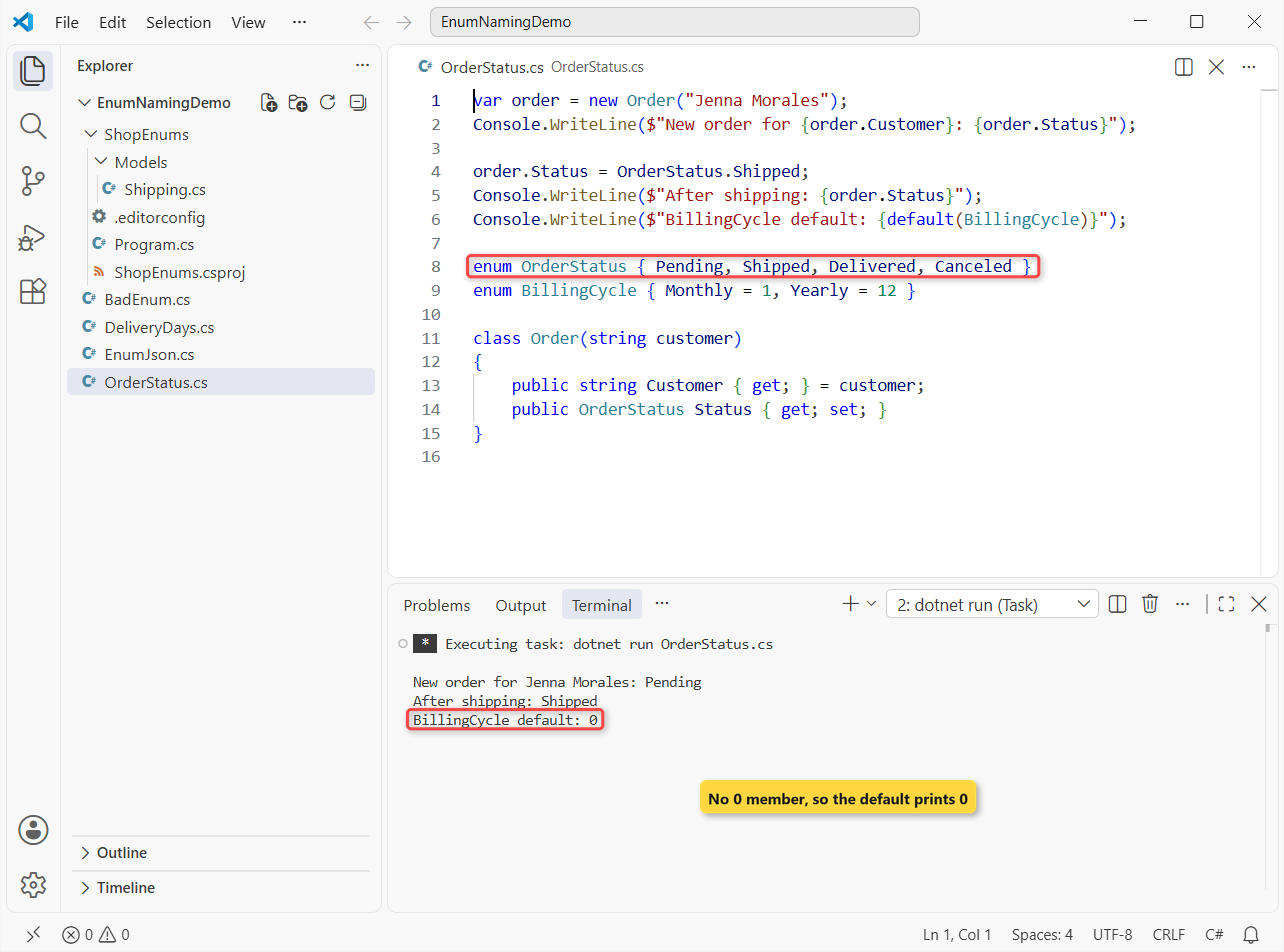The height and width of the screenshot is (952, 1284).
Task: Open the Explorer view in activity bar
Action: [33, 71]
